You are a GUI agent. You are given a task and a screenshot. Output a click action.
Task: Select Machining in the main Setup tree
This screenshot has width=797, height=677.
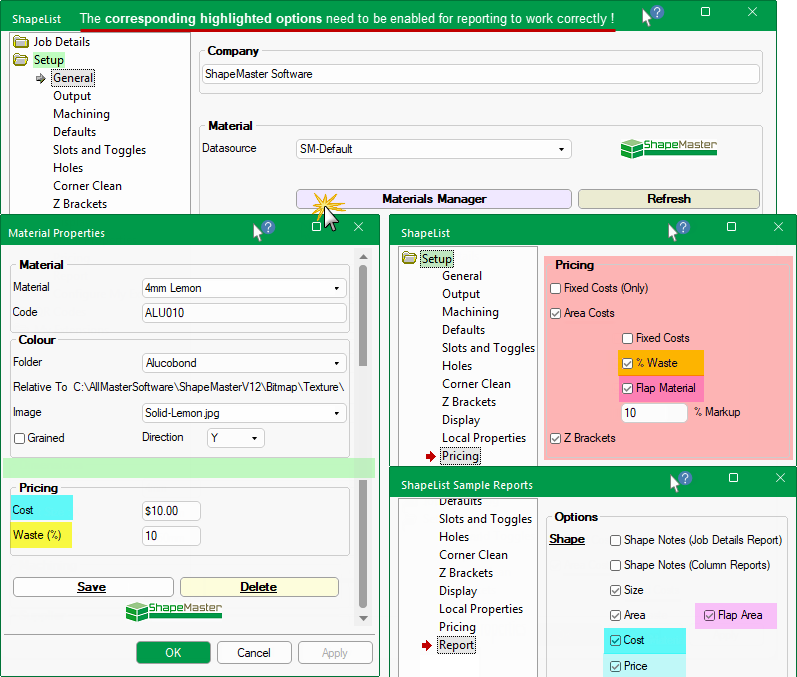click(81, 114)
